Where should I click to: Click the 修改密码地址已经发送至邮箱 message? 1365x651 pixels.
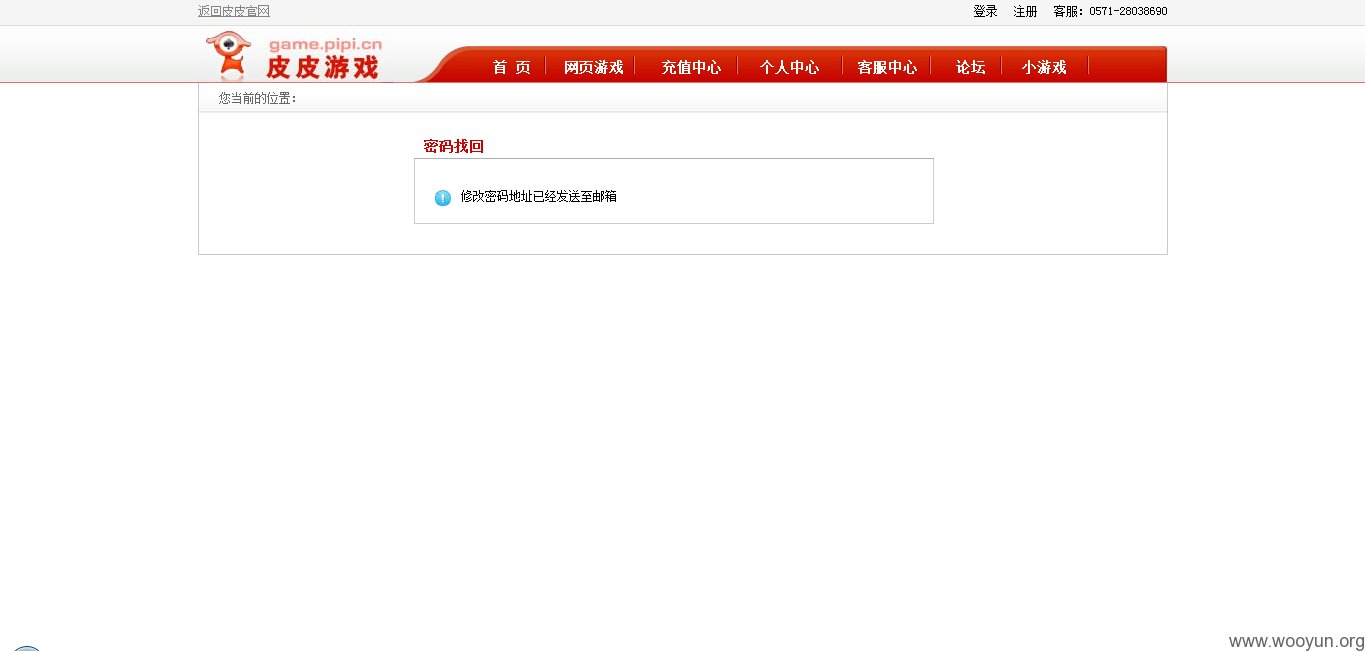click(x=539, y=197)
